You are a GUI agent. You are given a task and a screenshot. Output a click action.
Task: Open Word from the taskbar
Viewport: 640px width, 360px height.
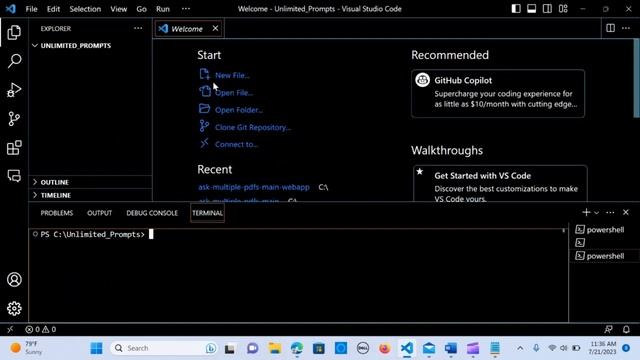(x=451, y=348)
